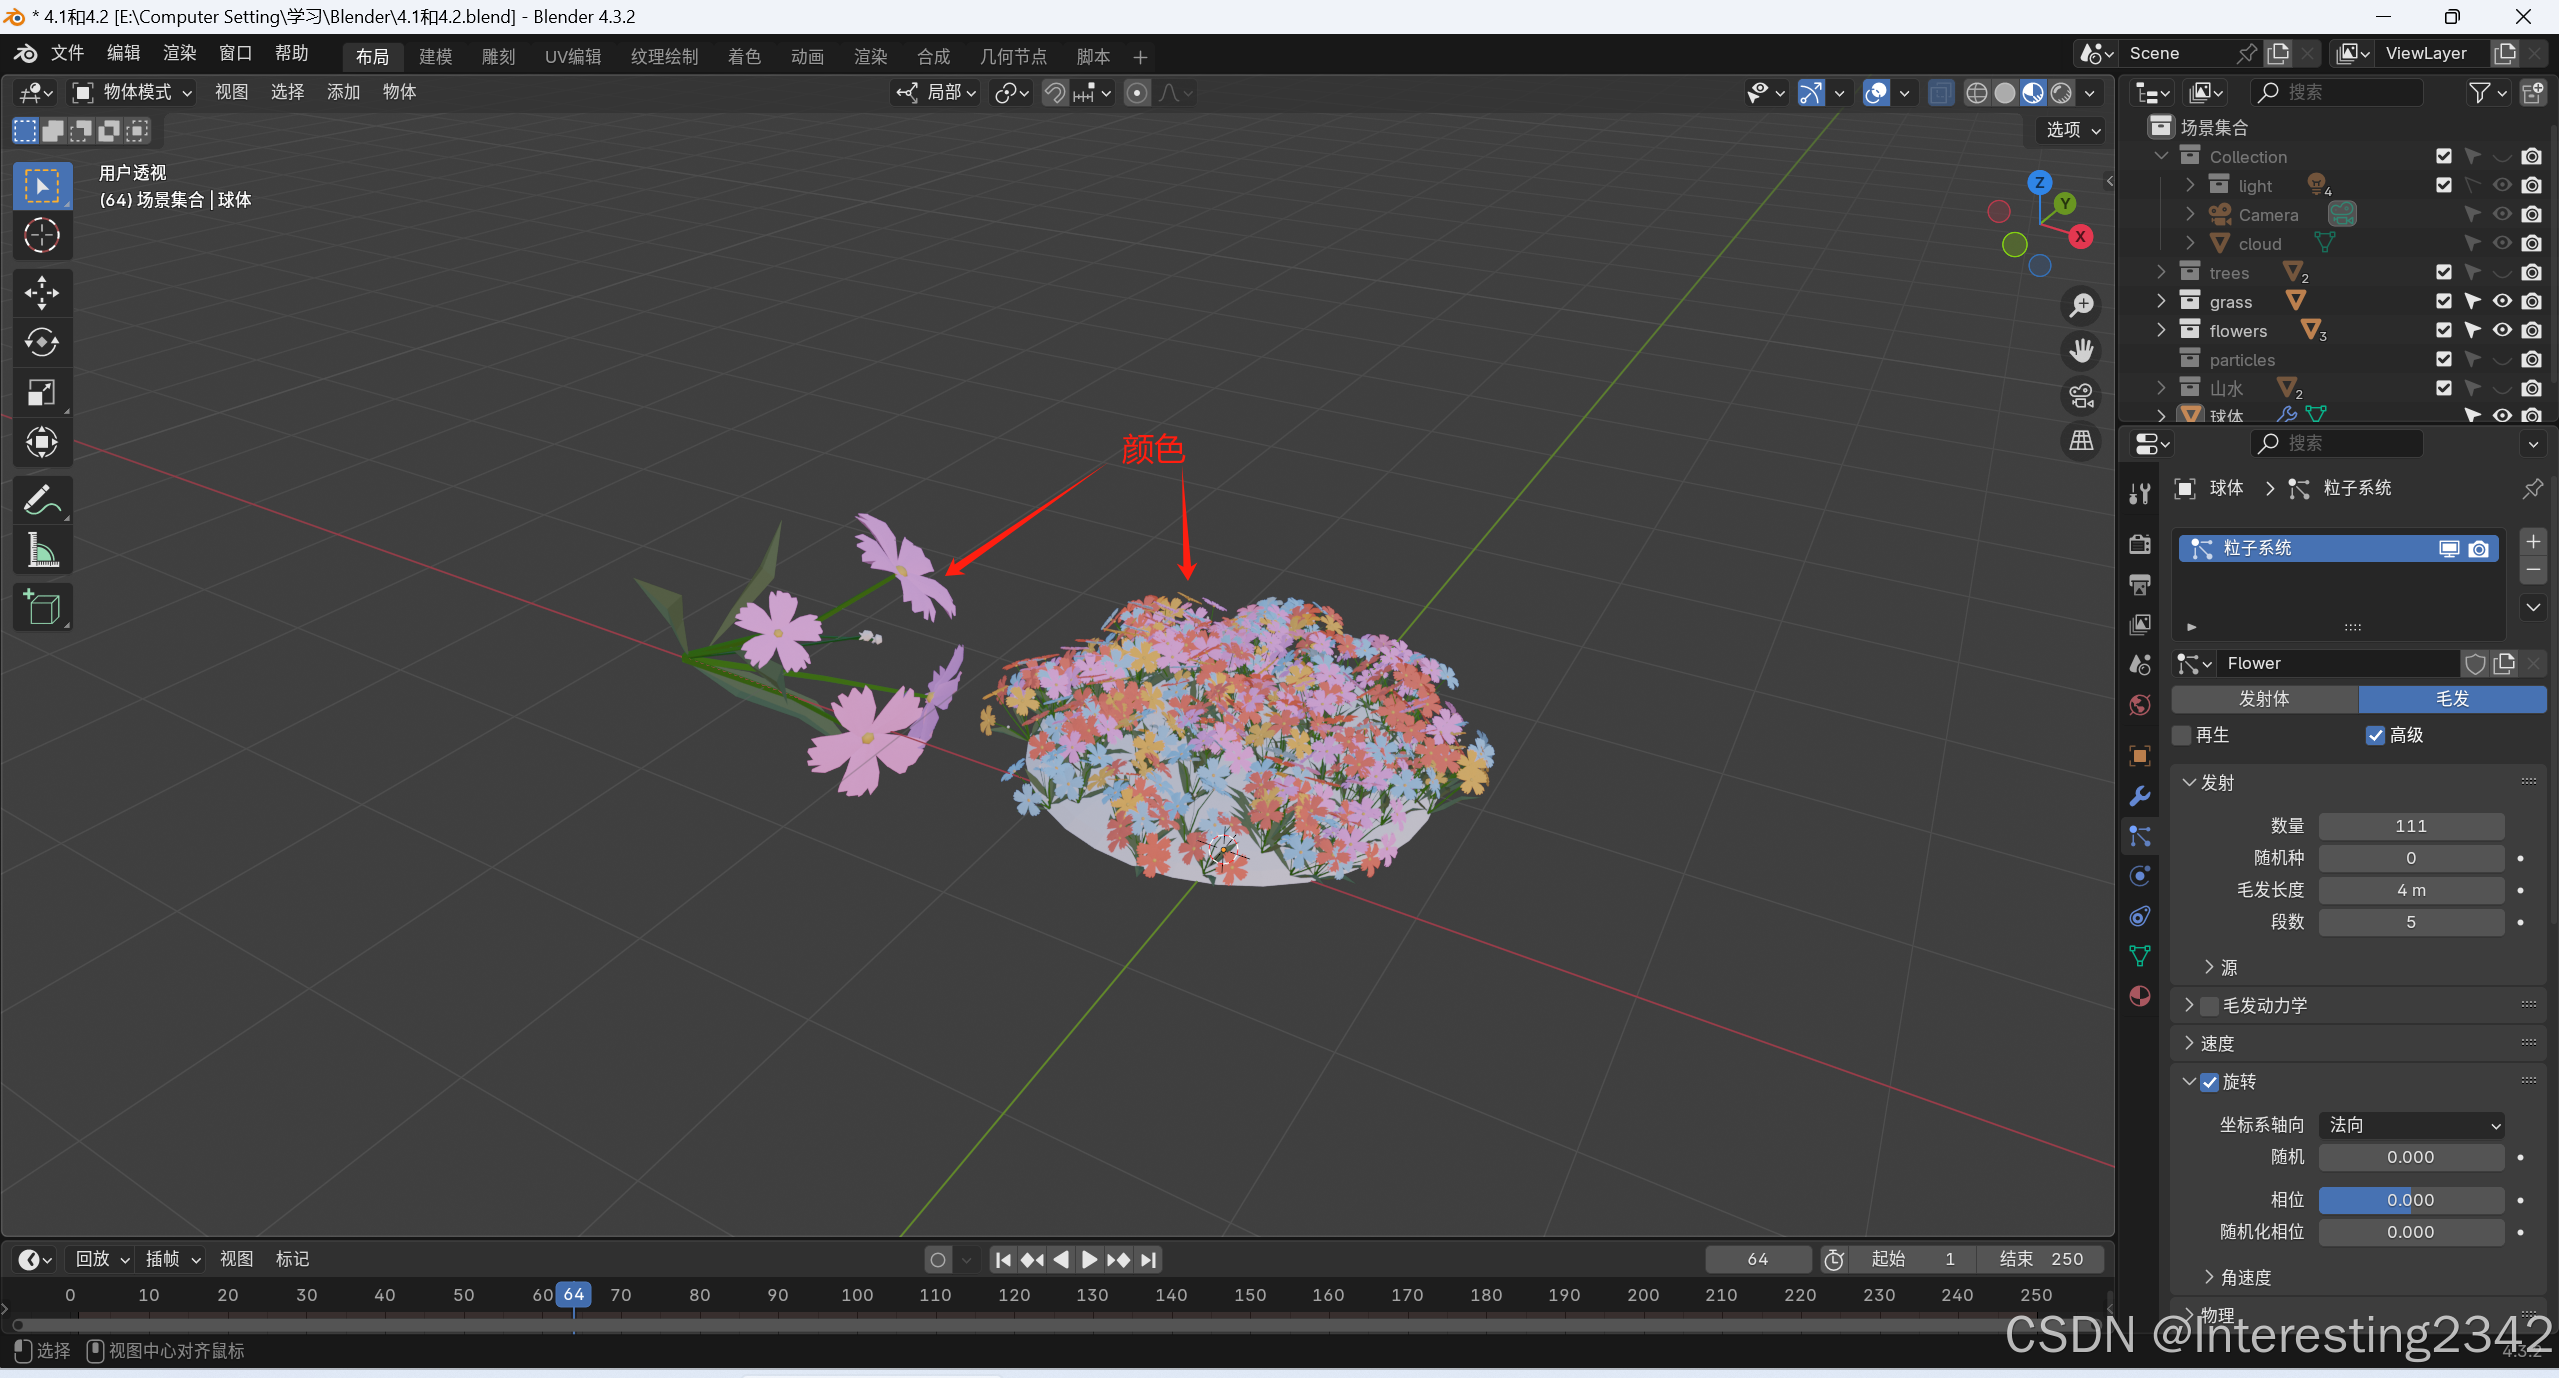Uncheck the Advanced (高级) checkbox
The width and height of the screenshot is (2559, 1378).
[x=2375, y=736]
